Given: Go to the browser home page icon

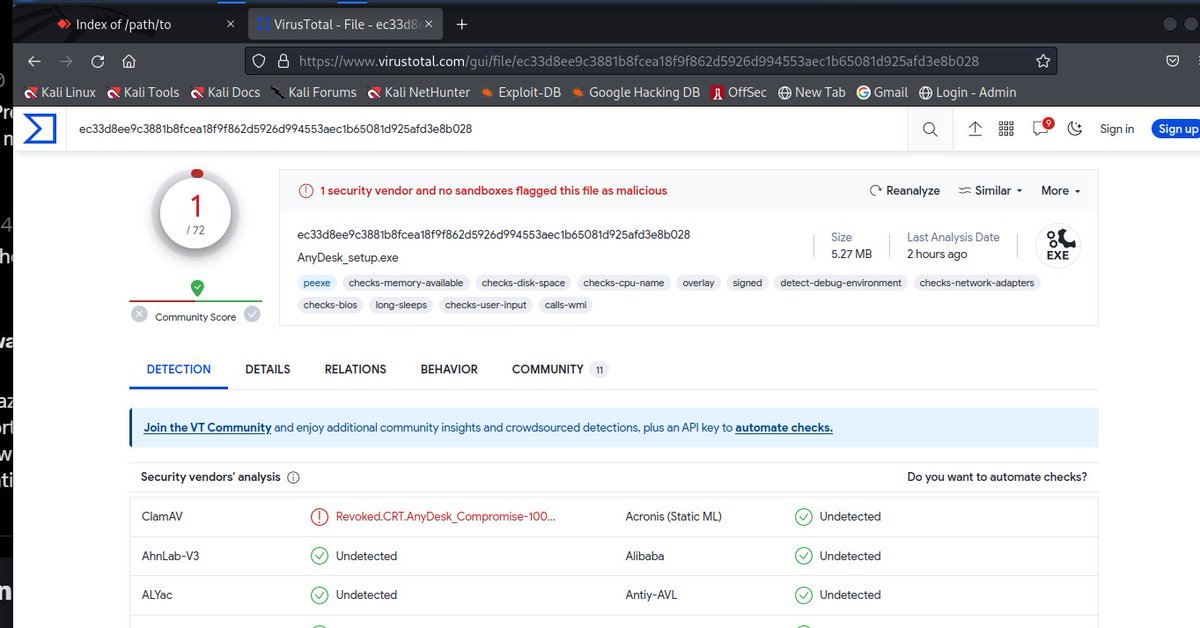Looking at the screenshot, I should [x=129, y=61].
